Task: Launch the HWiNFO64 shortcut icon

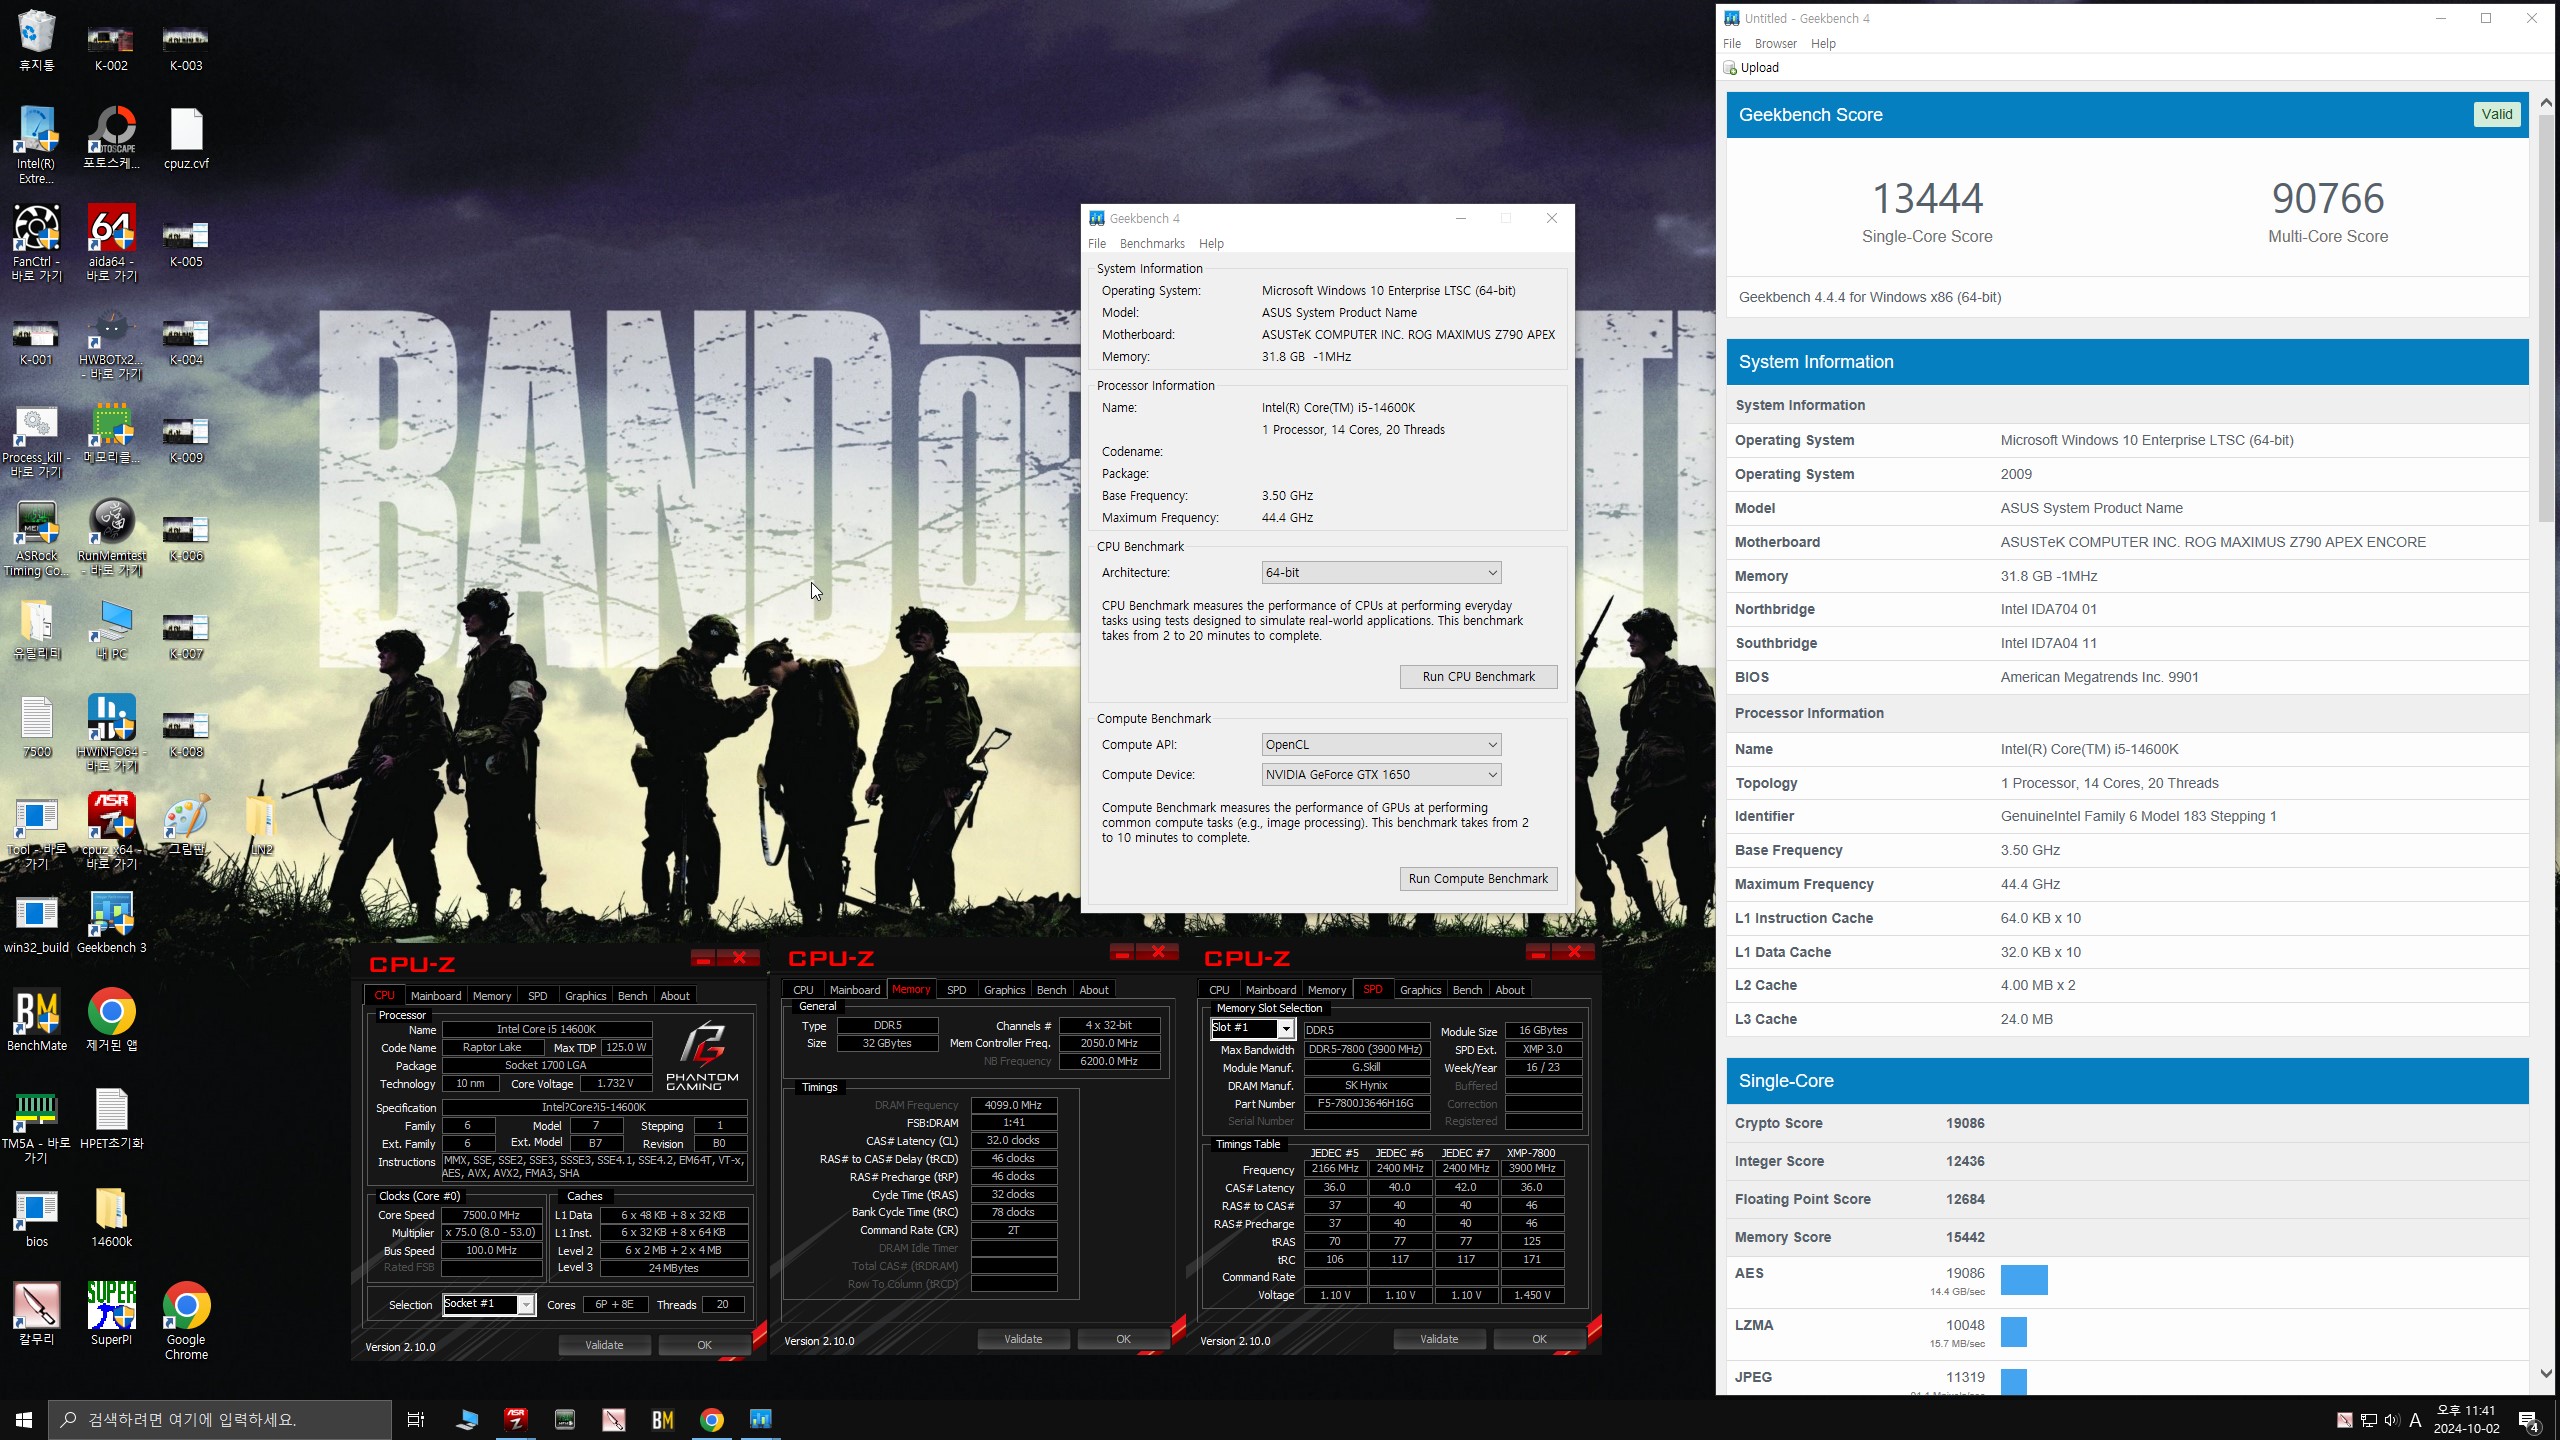Action: (111, 733)
